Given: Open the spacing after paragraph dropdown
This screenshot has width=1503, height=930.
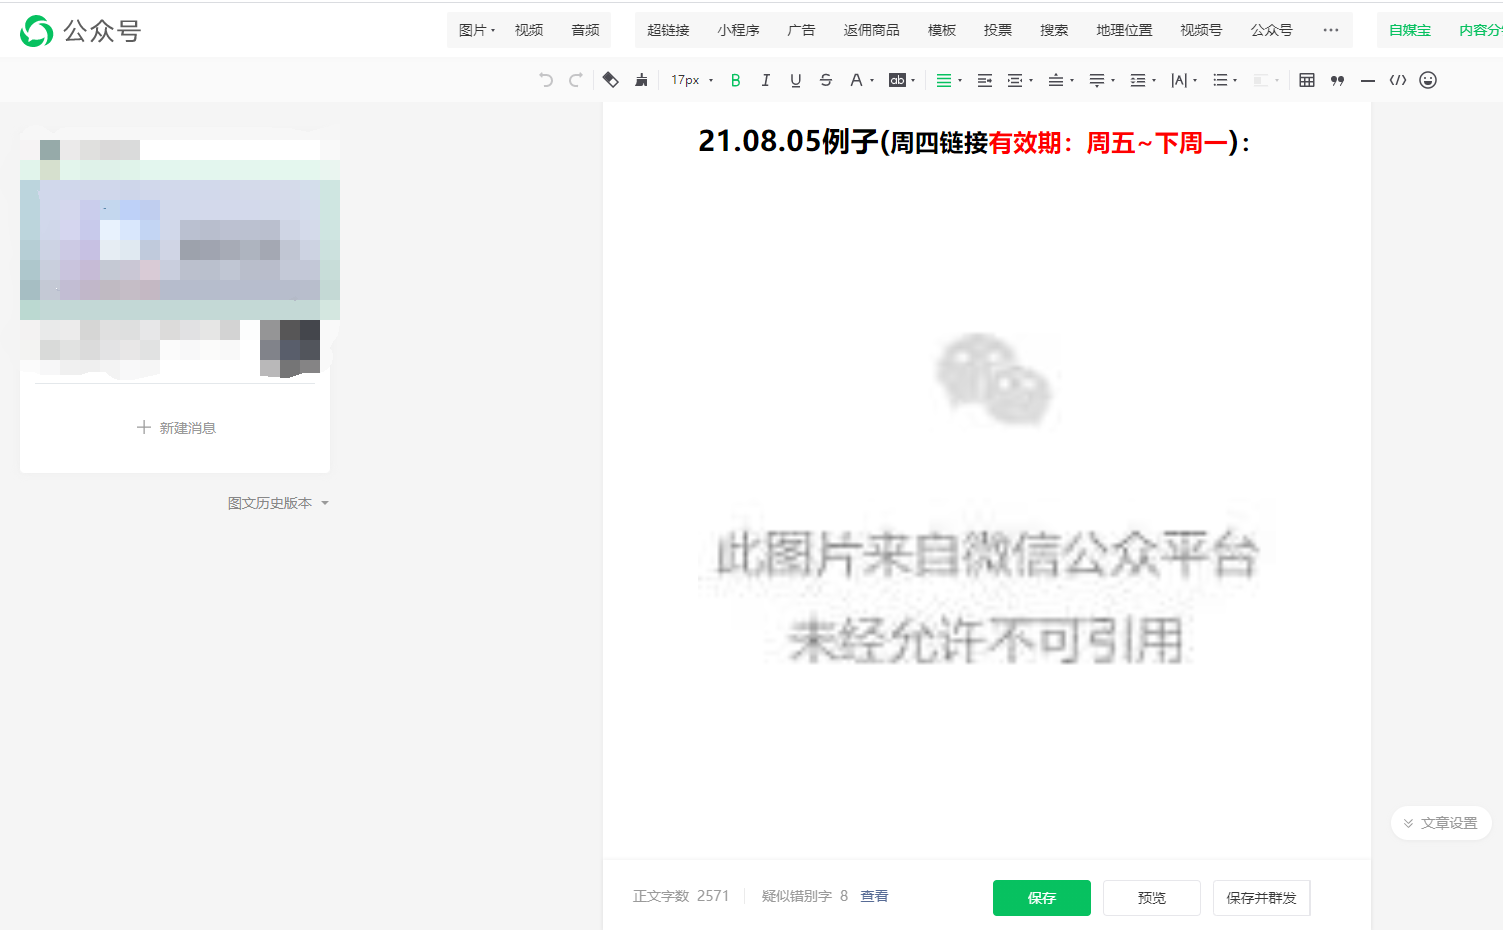Looking at the screenshot, I should (1102, 80).
